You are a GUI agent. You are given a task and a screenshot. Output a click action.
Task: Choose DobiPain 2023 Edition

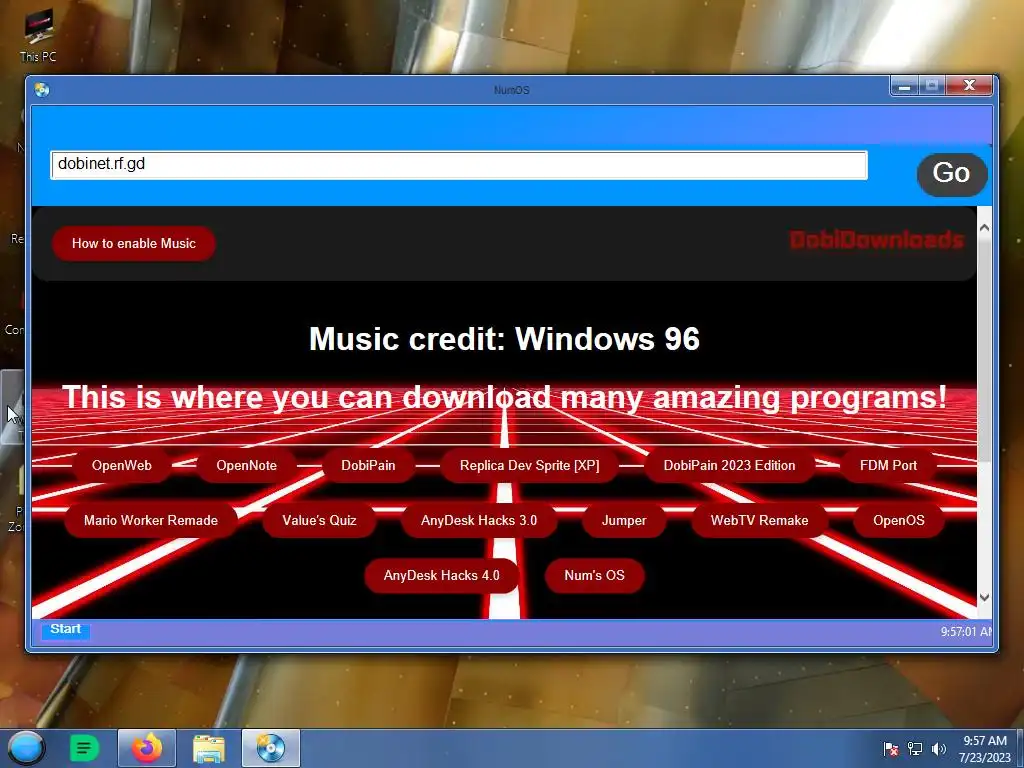(x=729, y=466)
